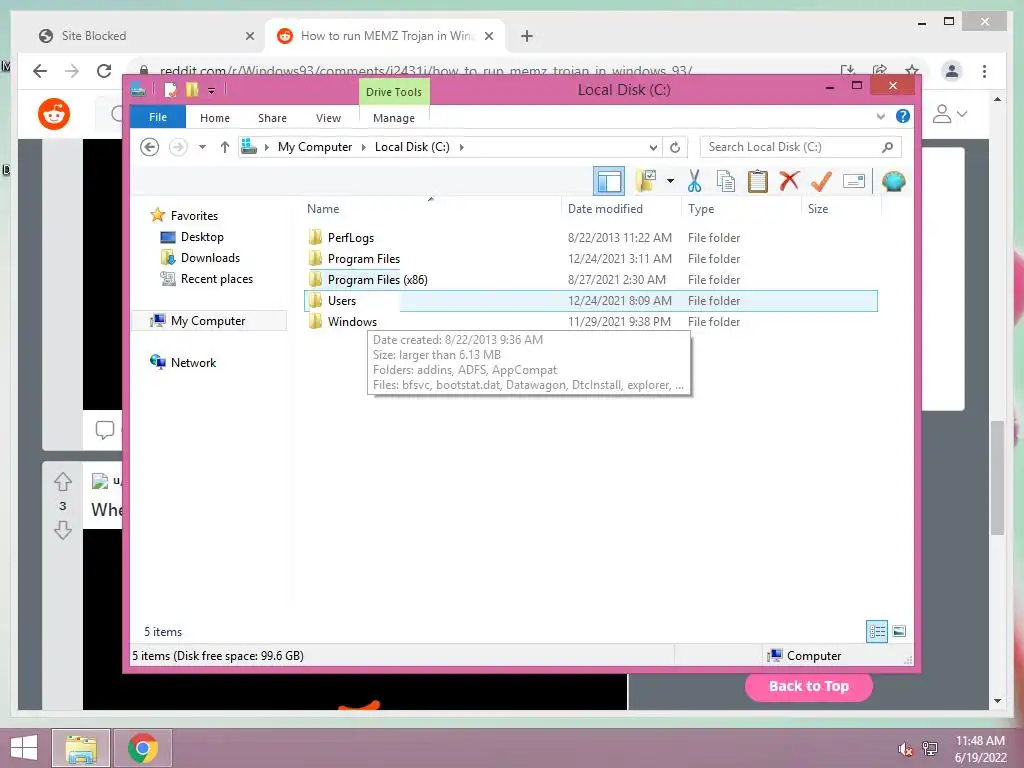Viewport: 1024px width, 768px height.
Task: Expand the Explorer ribbon chevron
Action: click(x=880, y=117)
